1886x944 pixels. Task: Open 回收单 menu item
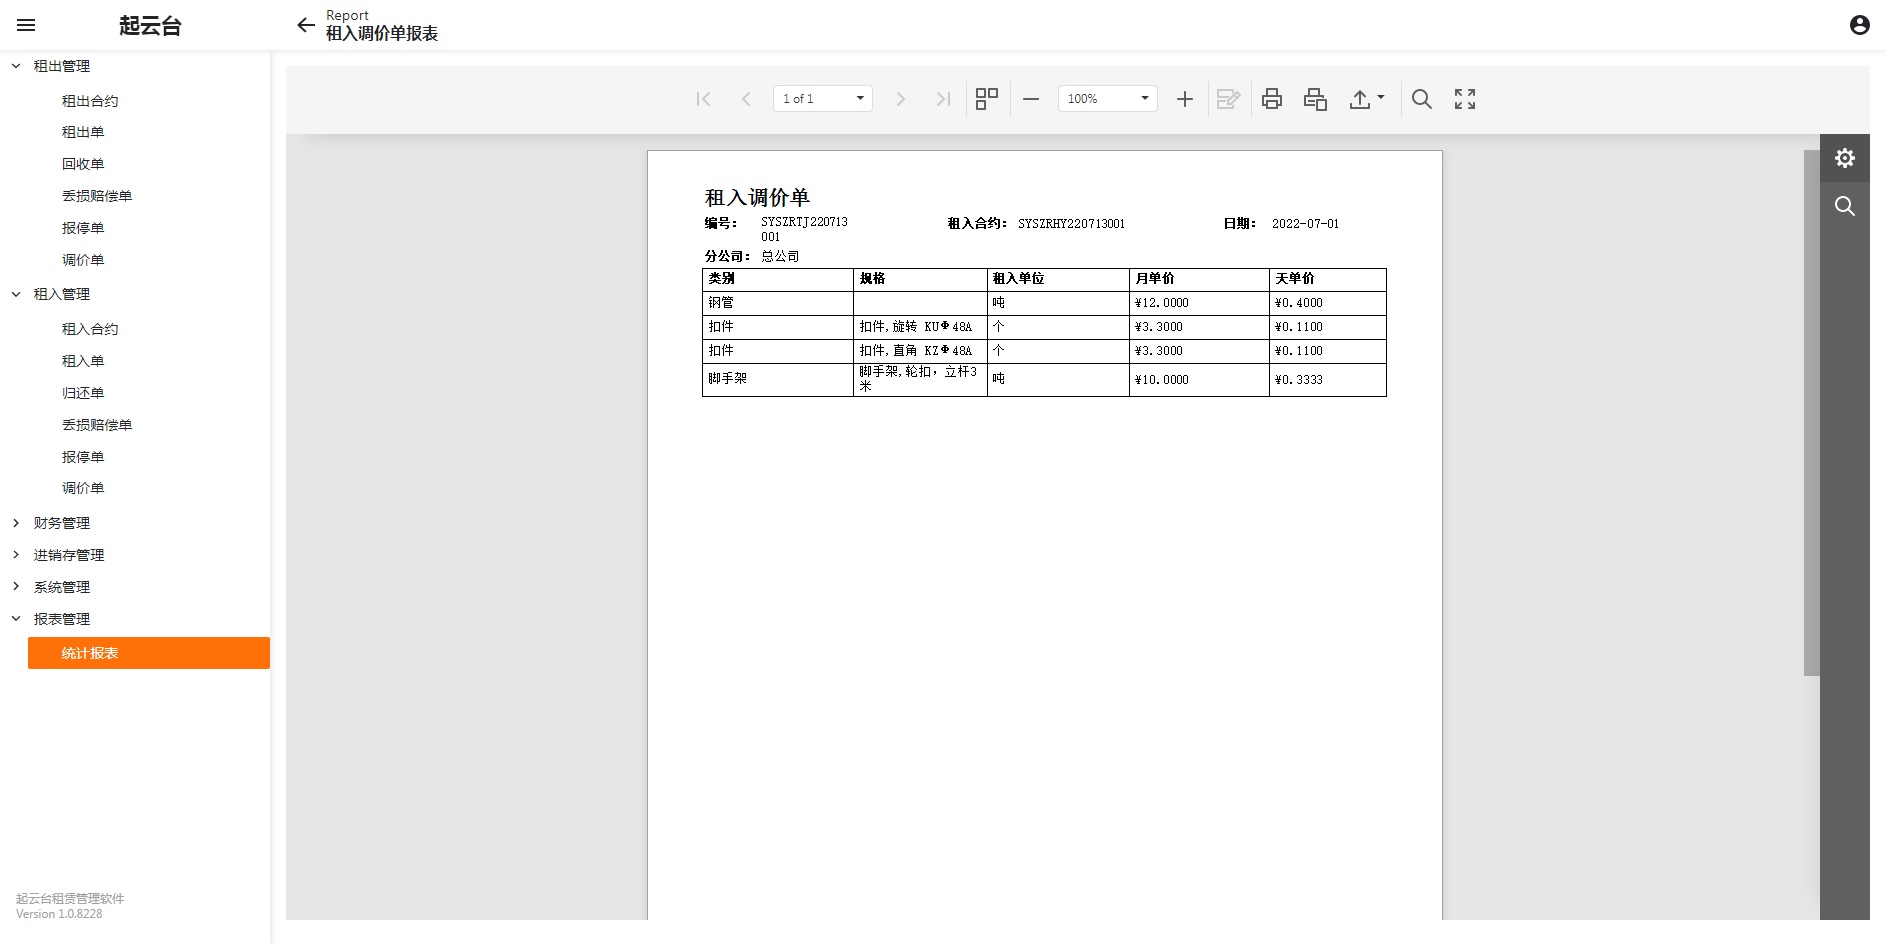[83, 164]
